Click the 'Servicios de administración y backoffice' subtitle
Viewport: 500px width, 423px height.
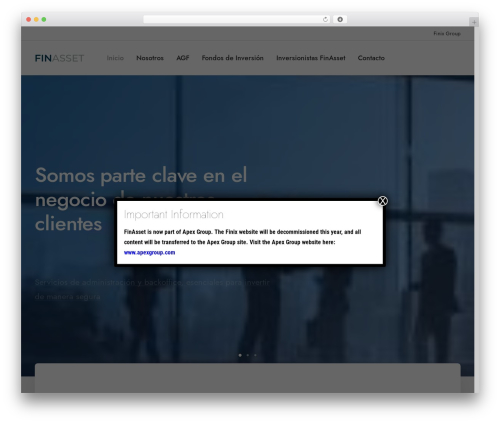click(108, 282)
